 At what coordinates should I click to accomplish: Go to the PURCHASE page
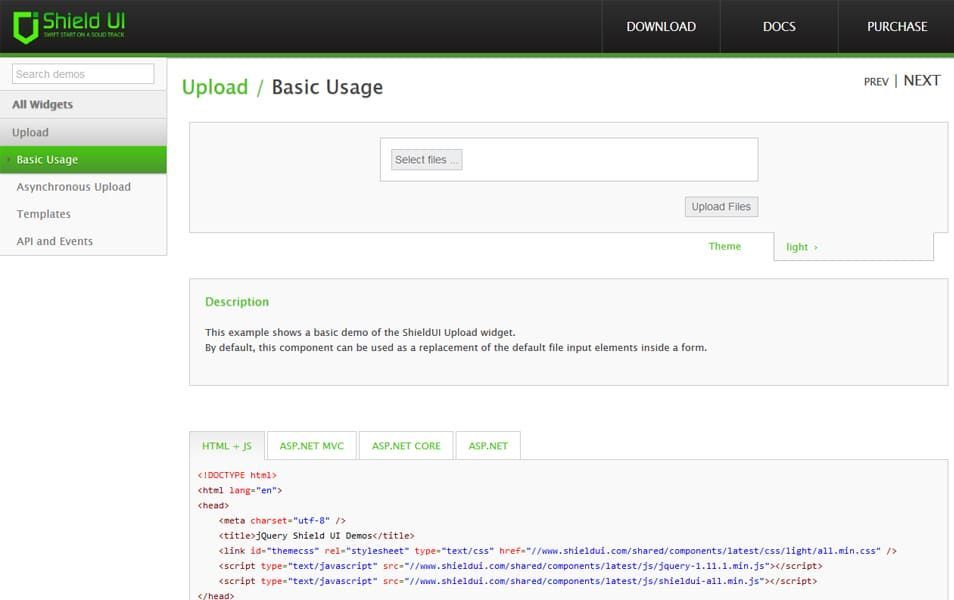pyautogui.click(x=897, y=27)
